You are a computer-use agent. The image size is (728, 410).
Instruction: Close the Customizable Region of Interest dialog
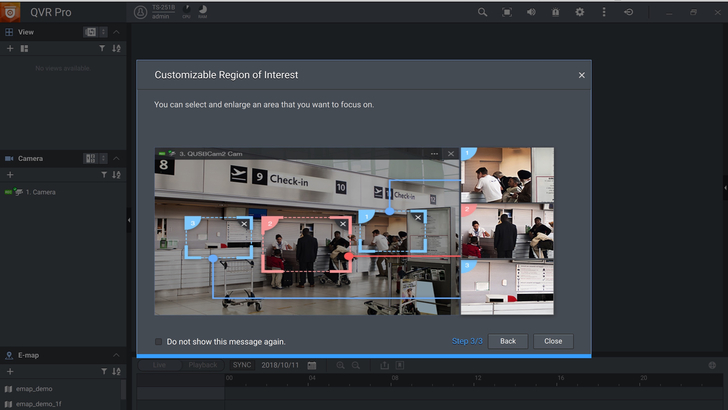pos(582,75)
